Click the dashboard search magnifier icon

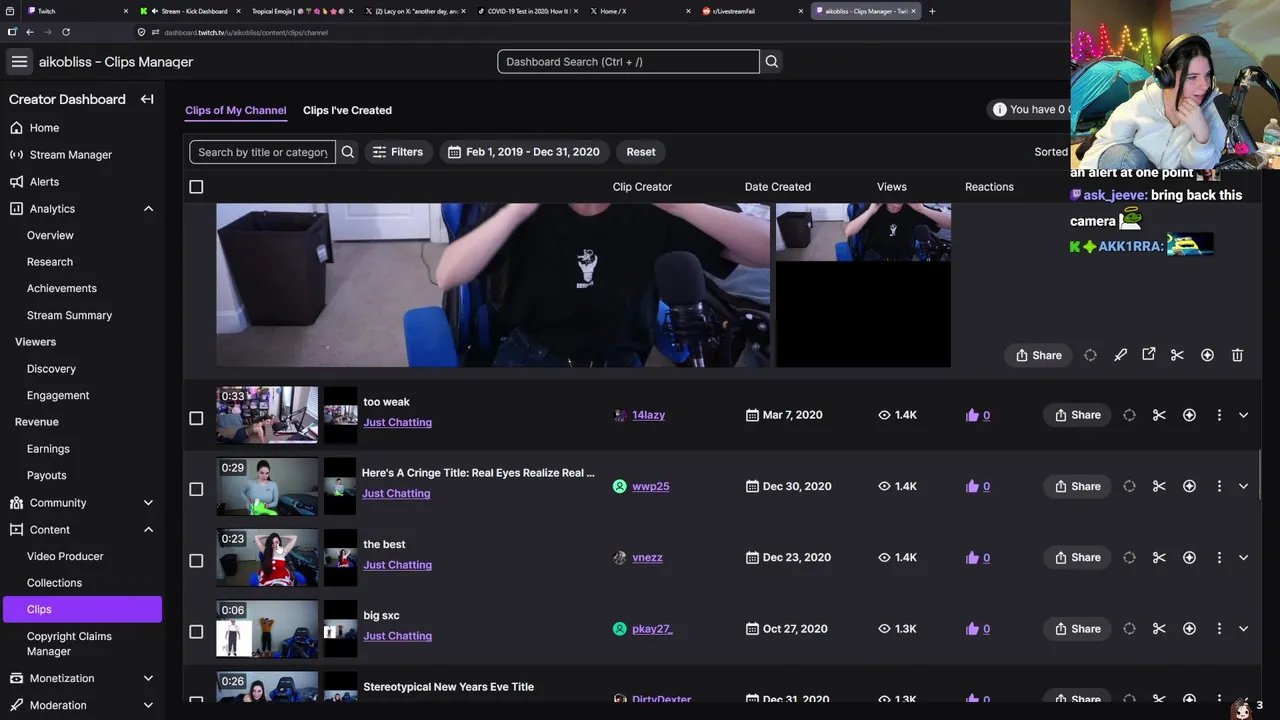pyautogui.click(x=771, y=62)
